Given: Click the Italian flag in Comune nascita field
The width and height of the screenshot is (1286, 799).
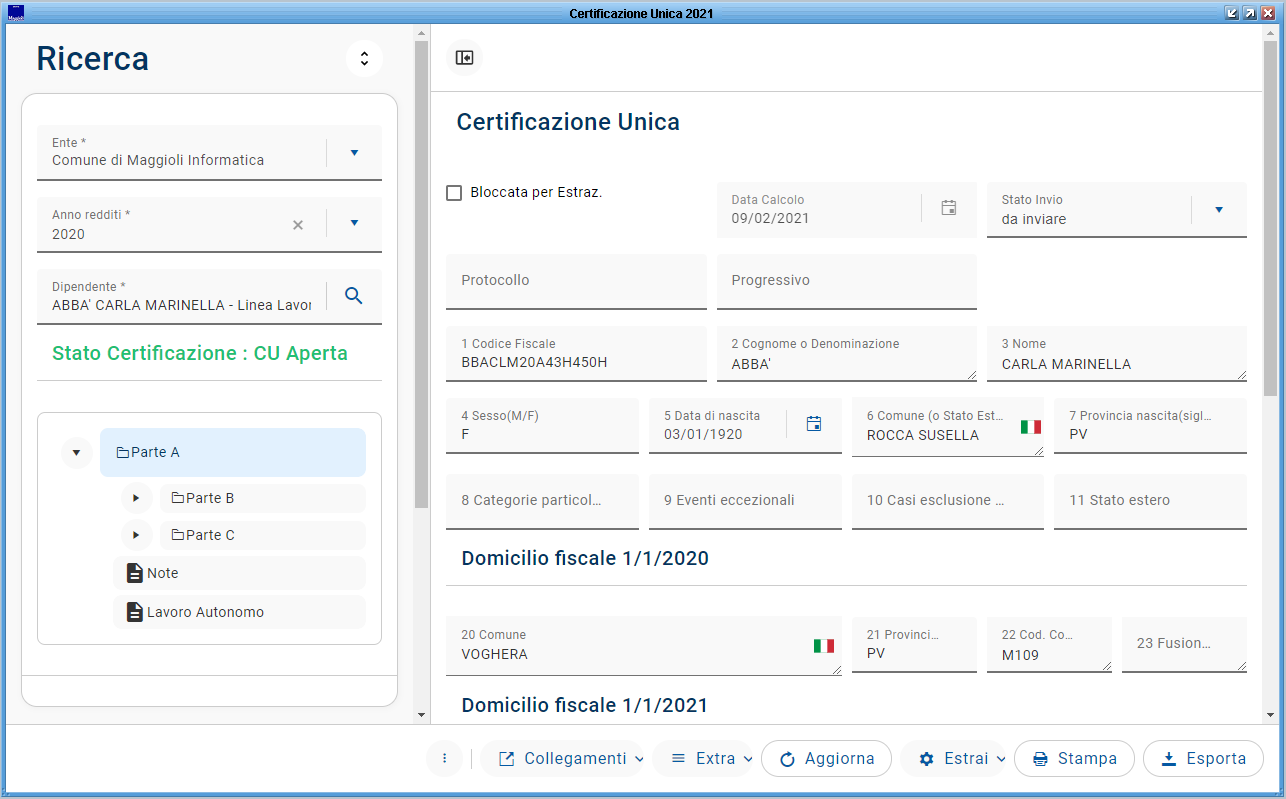Looking at the screenshot, I should 1030,427.
